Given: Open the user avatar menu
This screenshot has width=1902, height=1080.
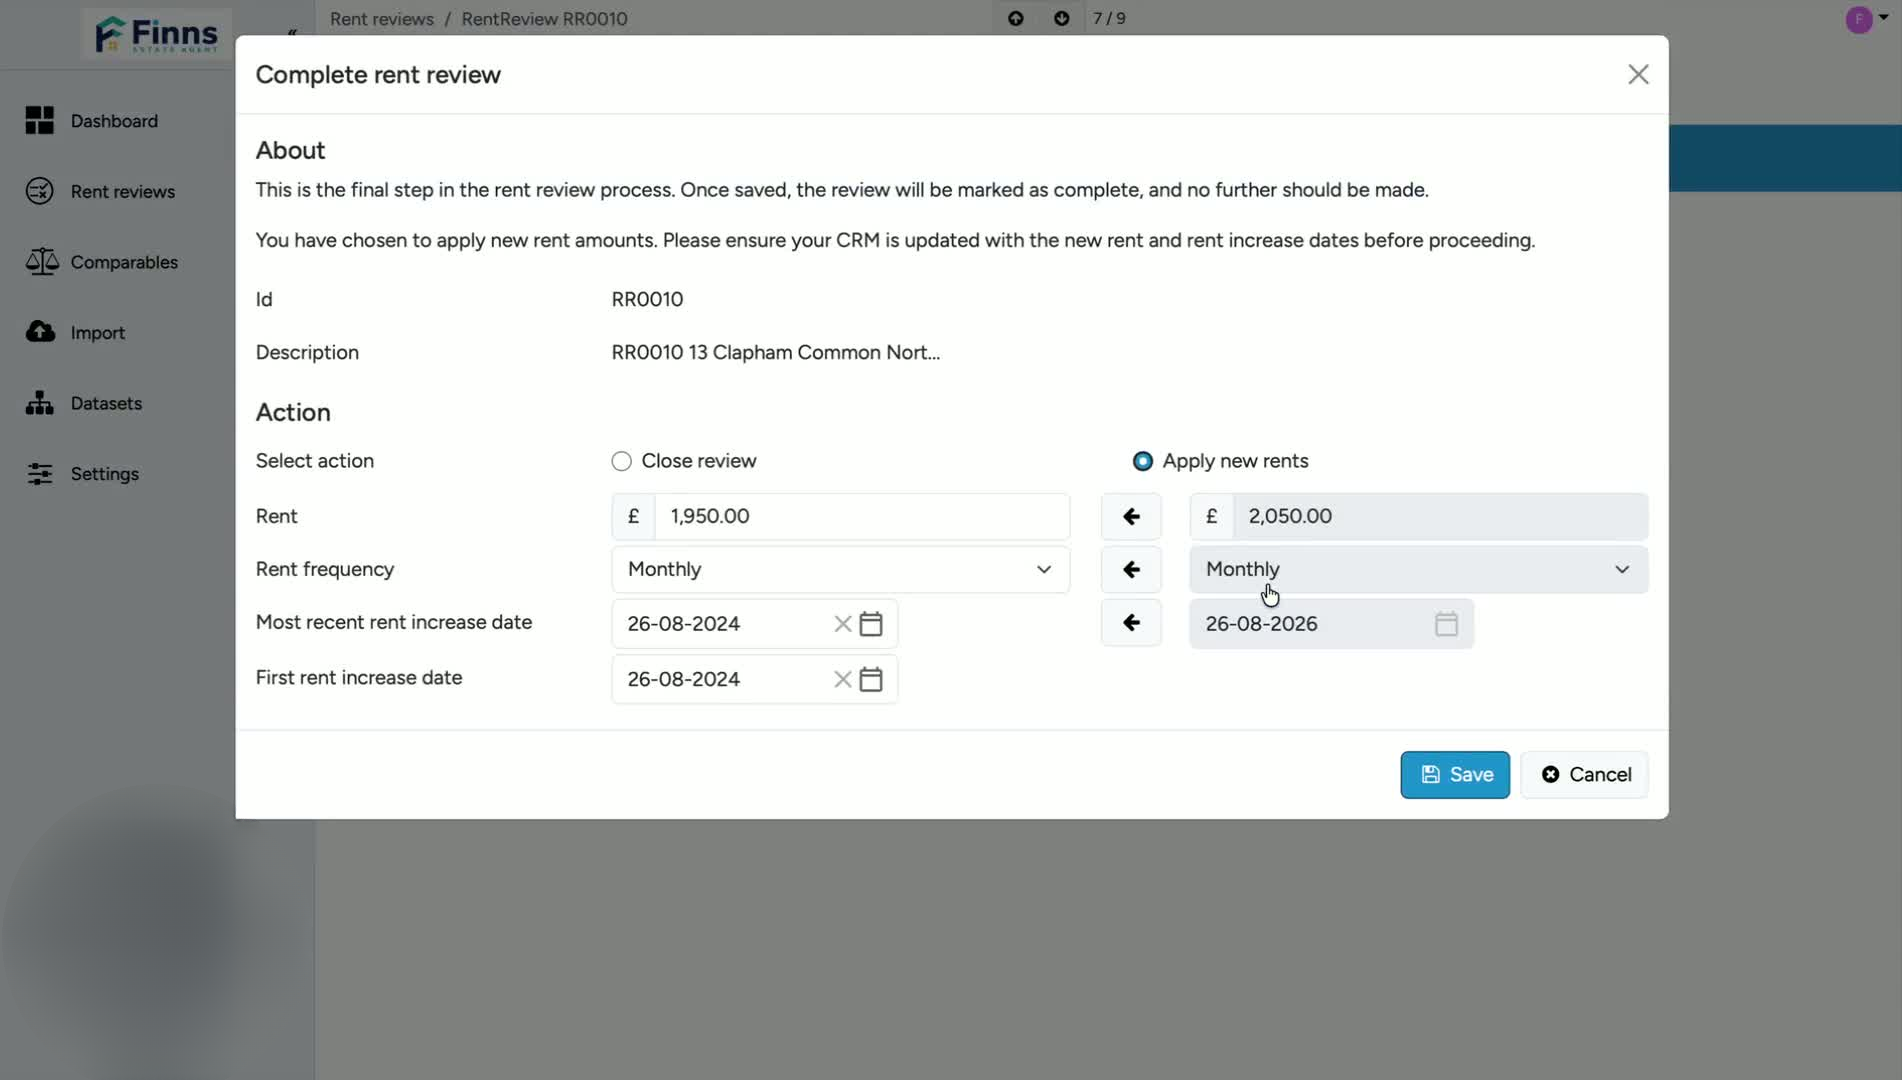Looking at the screenshot, I should coord(1859,19).
